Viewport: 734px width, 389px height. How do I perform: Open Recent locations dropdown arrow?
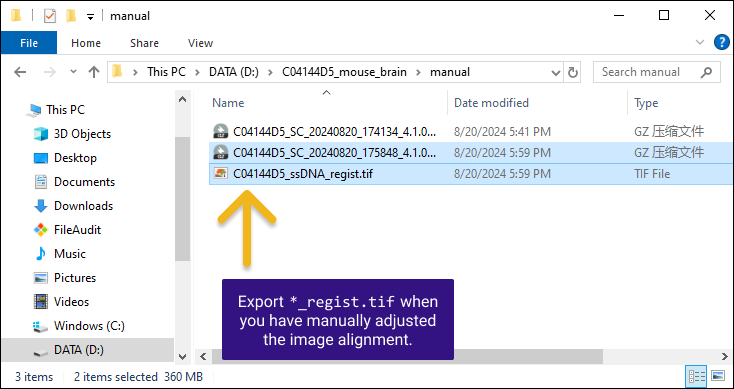73,72
